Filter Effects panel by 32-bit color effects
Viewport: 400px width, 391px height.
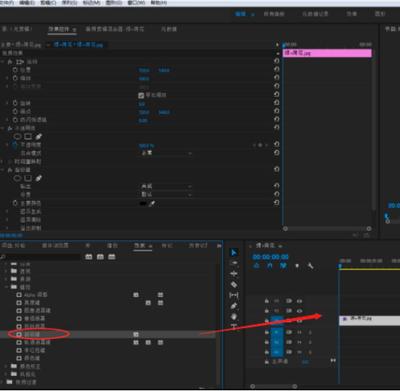(100, 257)
